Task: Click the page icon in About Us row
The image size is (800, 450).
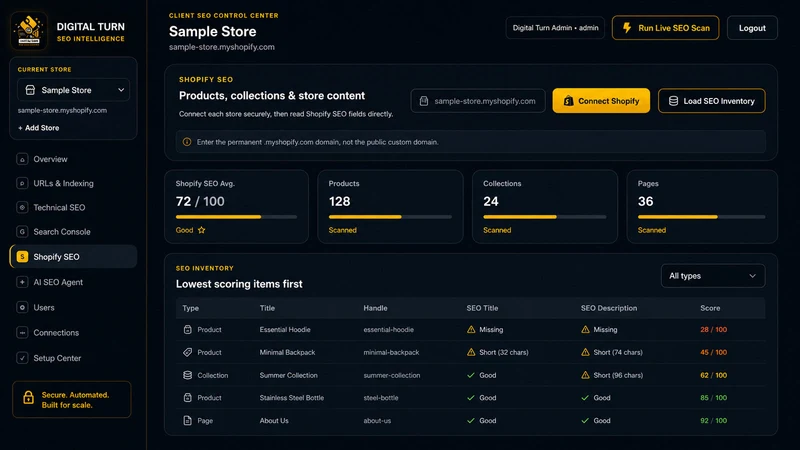Action: point(187,420)
